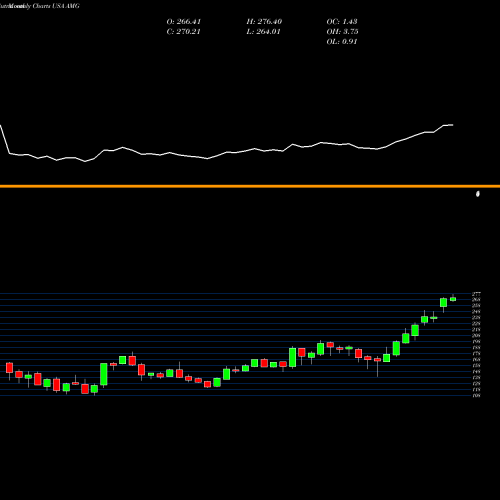Screen dimensions: 500x500
Task: Click the top 277 price axis label
Action: pyautogui.click(x=476, y=294)
